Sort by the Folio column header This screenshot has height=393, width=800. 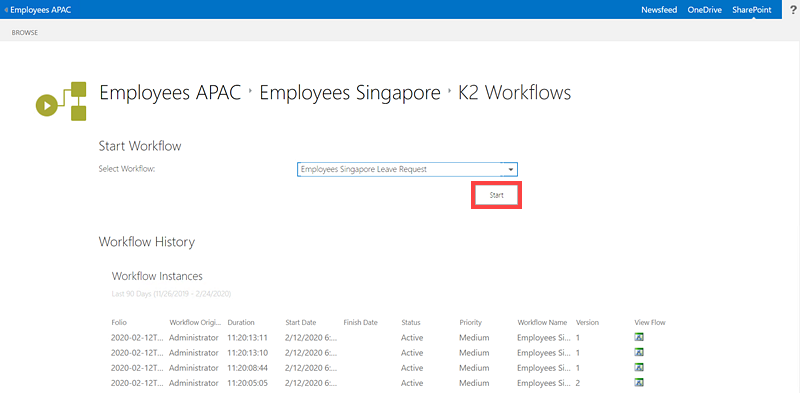(x=119, y=323)
